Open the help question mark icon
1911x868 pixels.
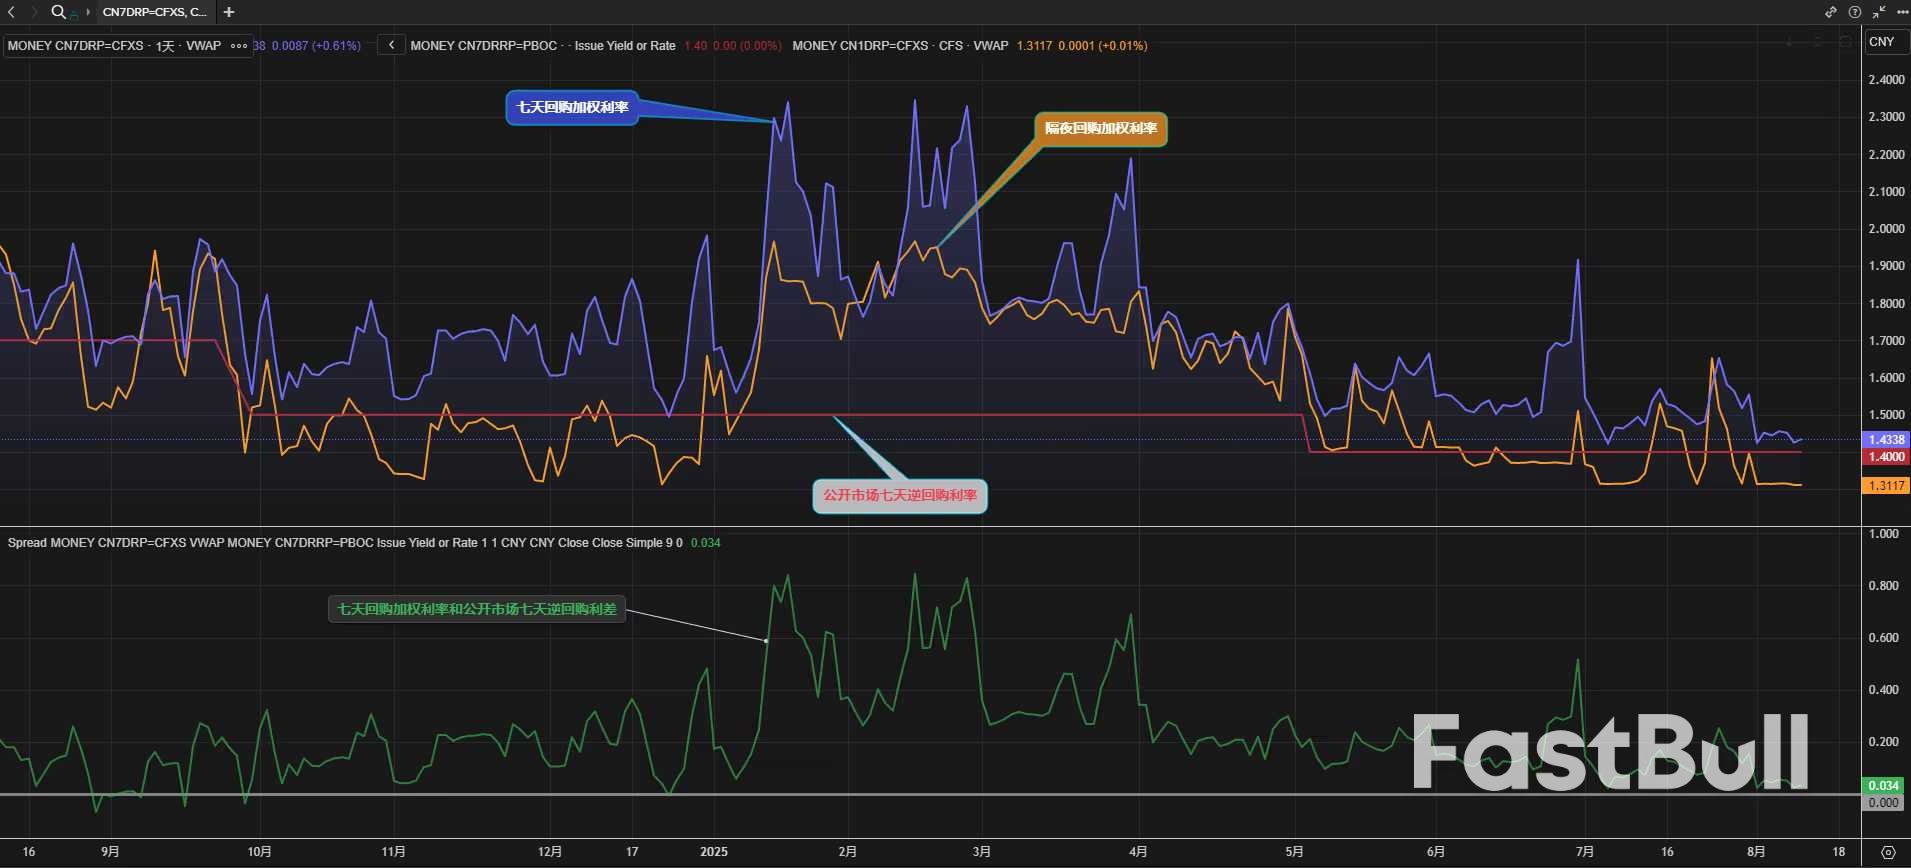[x=1855, y=12]
